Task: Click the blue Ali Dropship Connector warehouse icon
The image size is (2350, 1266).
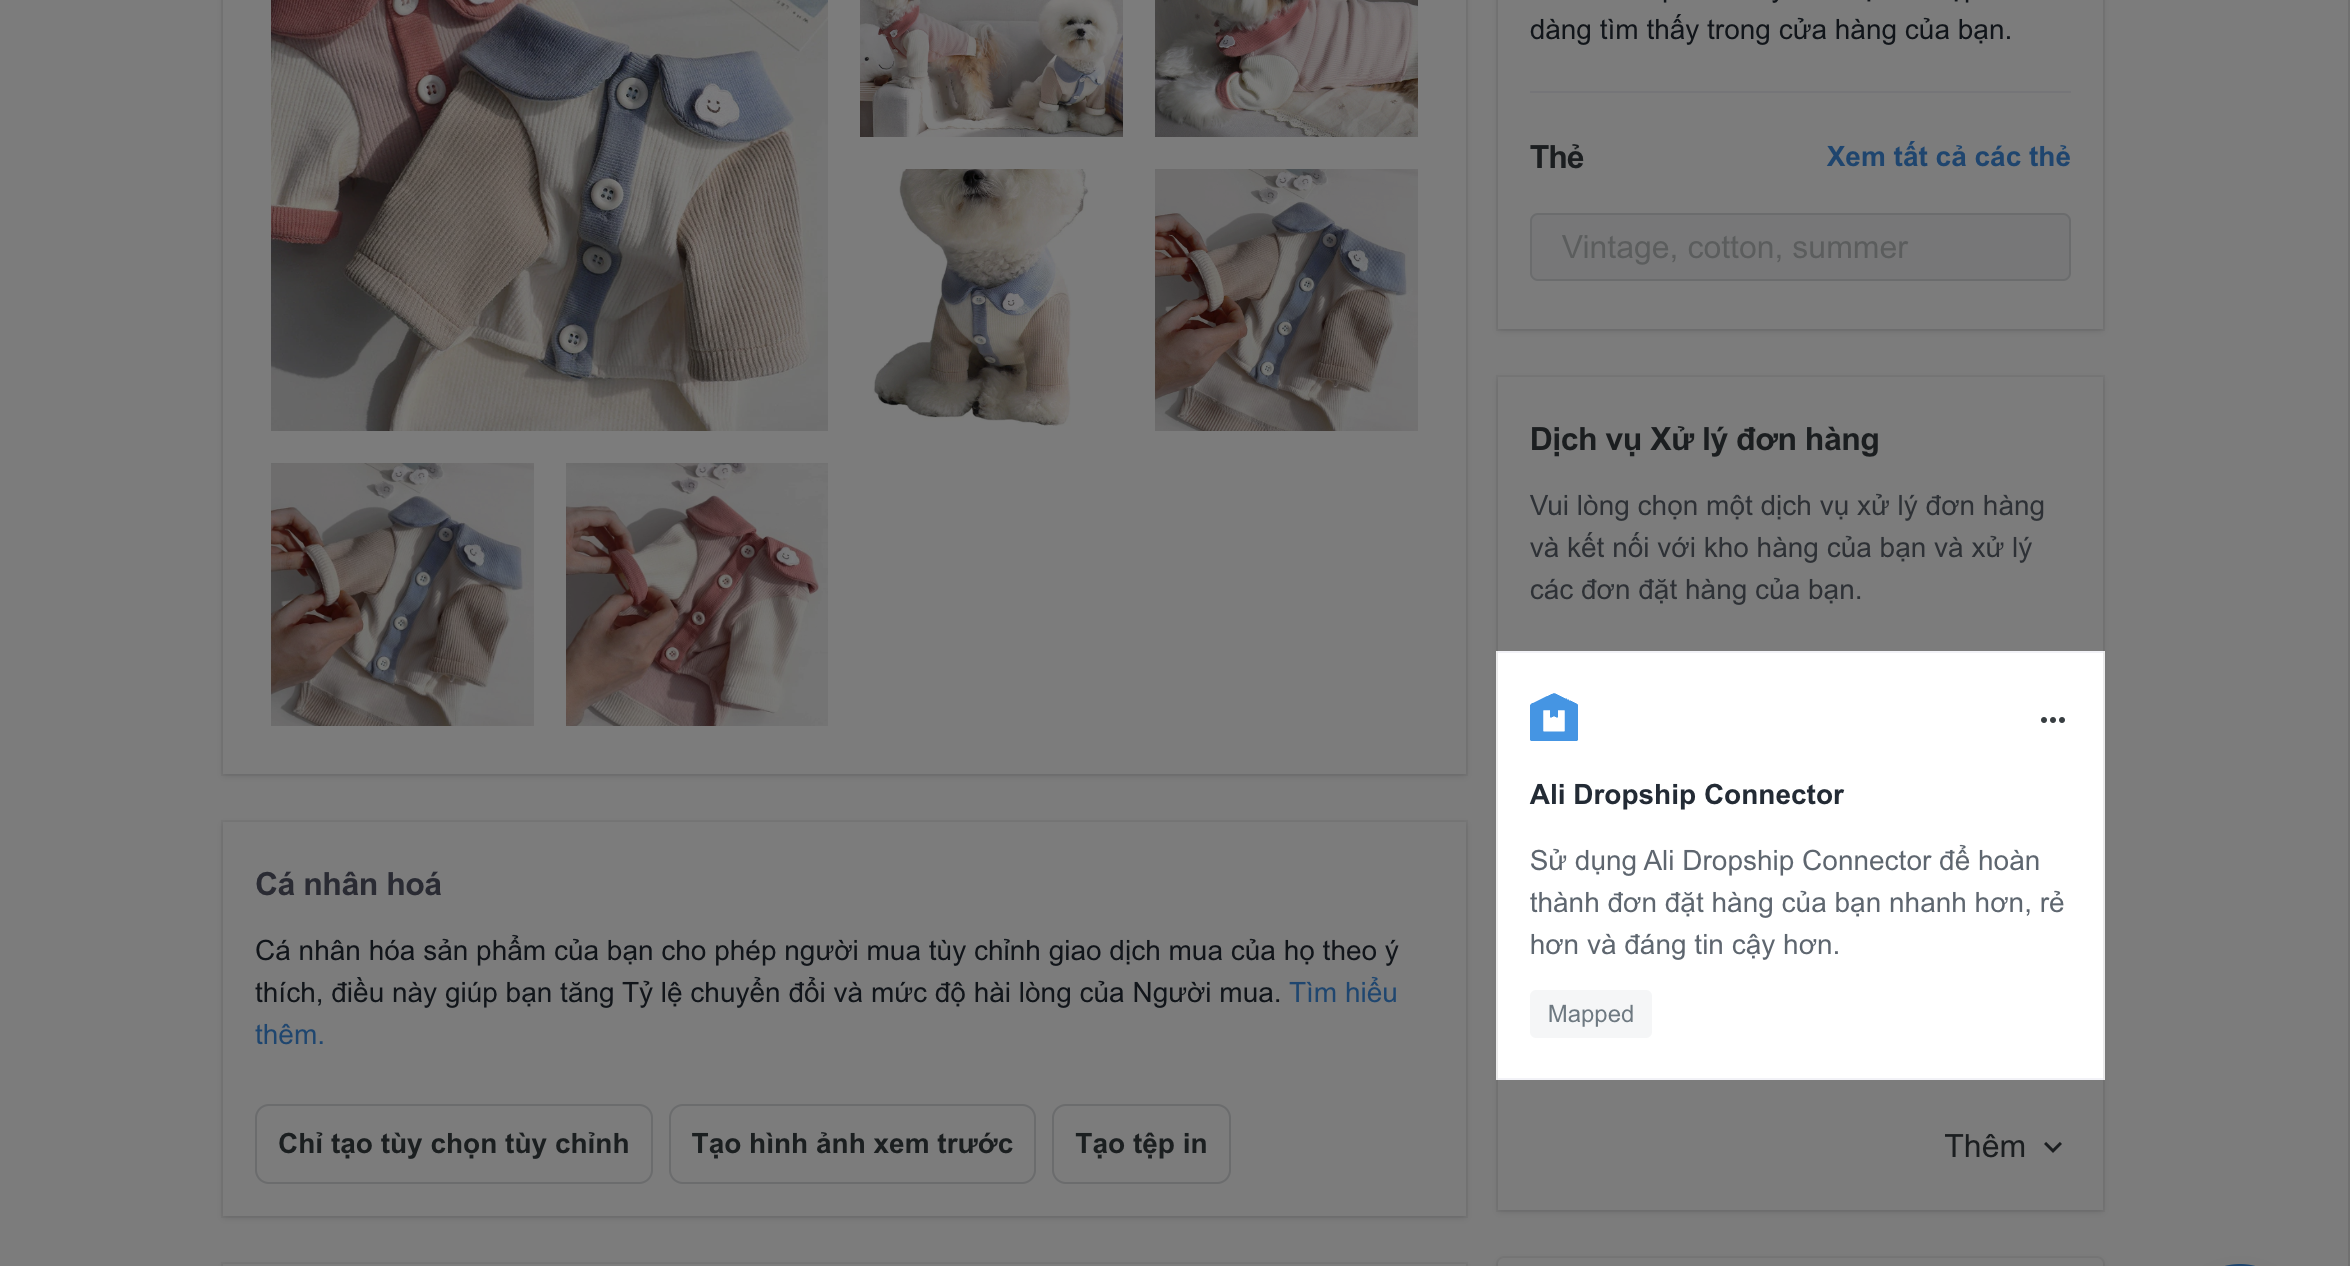Action: pyautogui.click(x=1553, y=717)
